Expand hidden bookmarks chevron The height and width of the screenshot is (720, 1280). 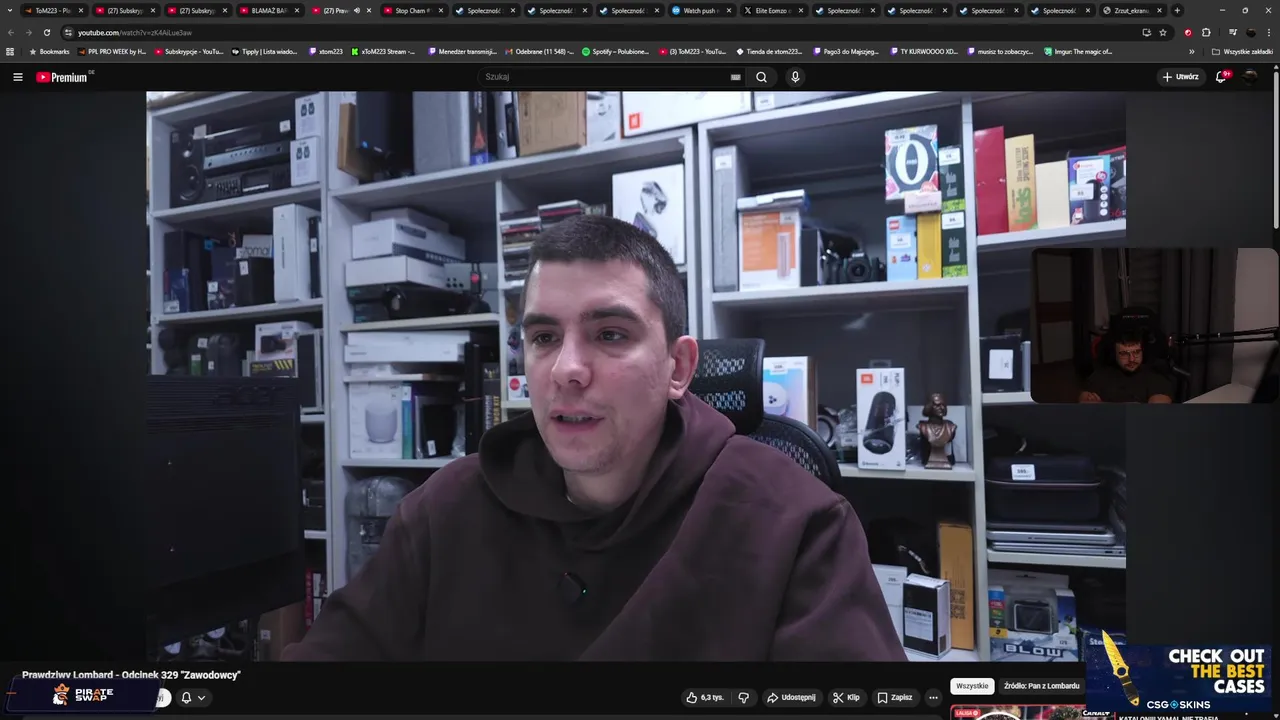click(1191, 51)
